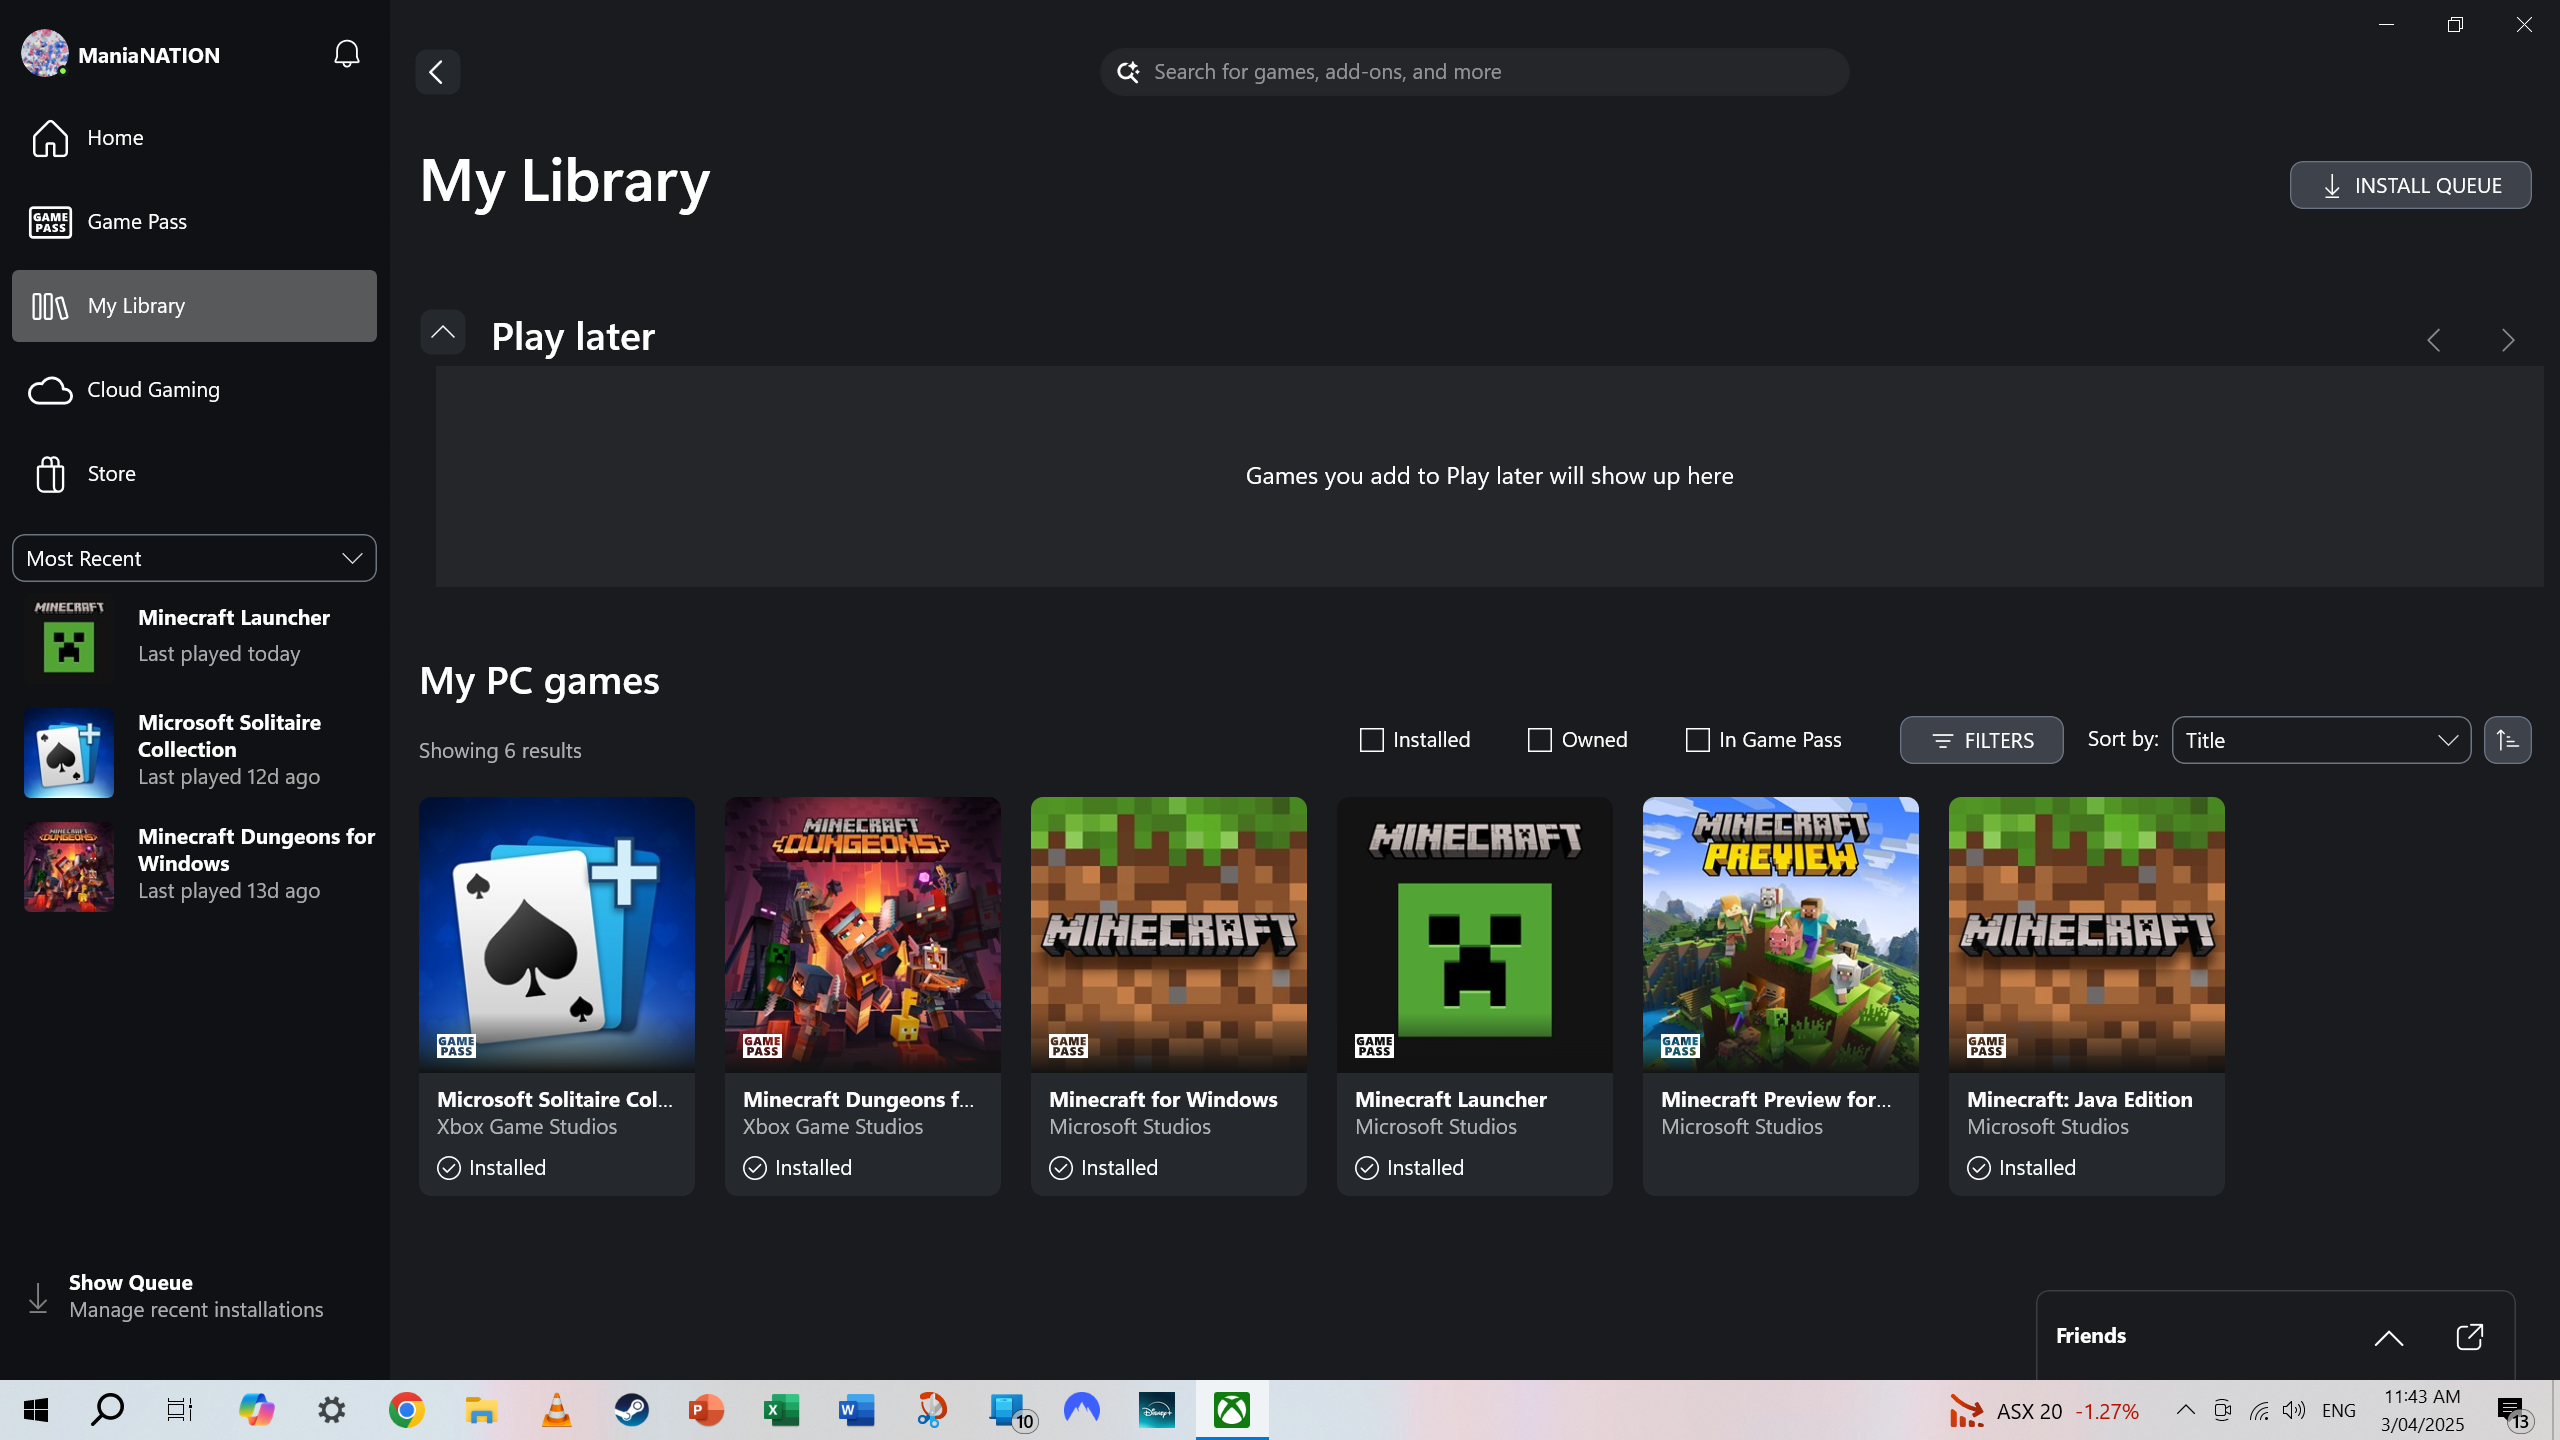The image size is (2560, 1440).
Task: Expand the Sort by Title dropdown
Action: 2320,740
